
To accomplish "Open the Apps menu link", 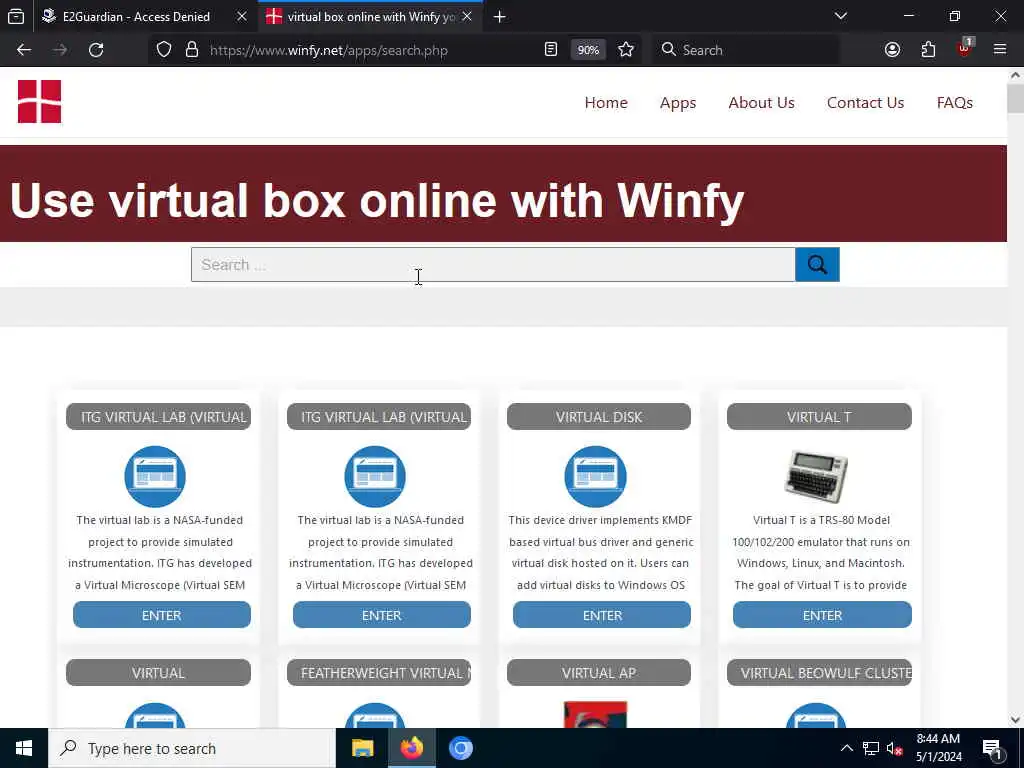I will [678, 103].
